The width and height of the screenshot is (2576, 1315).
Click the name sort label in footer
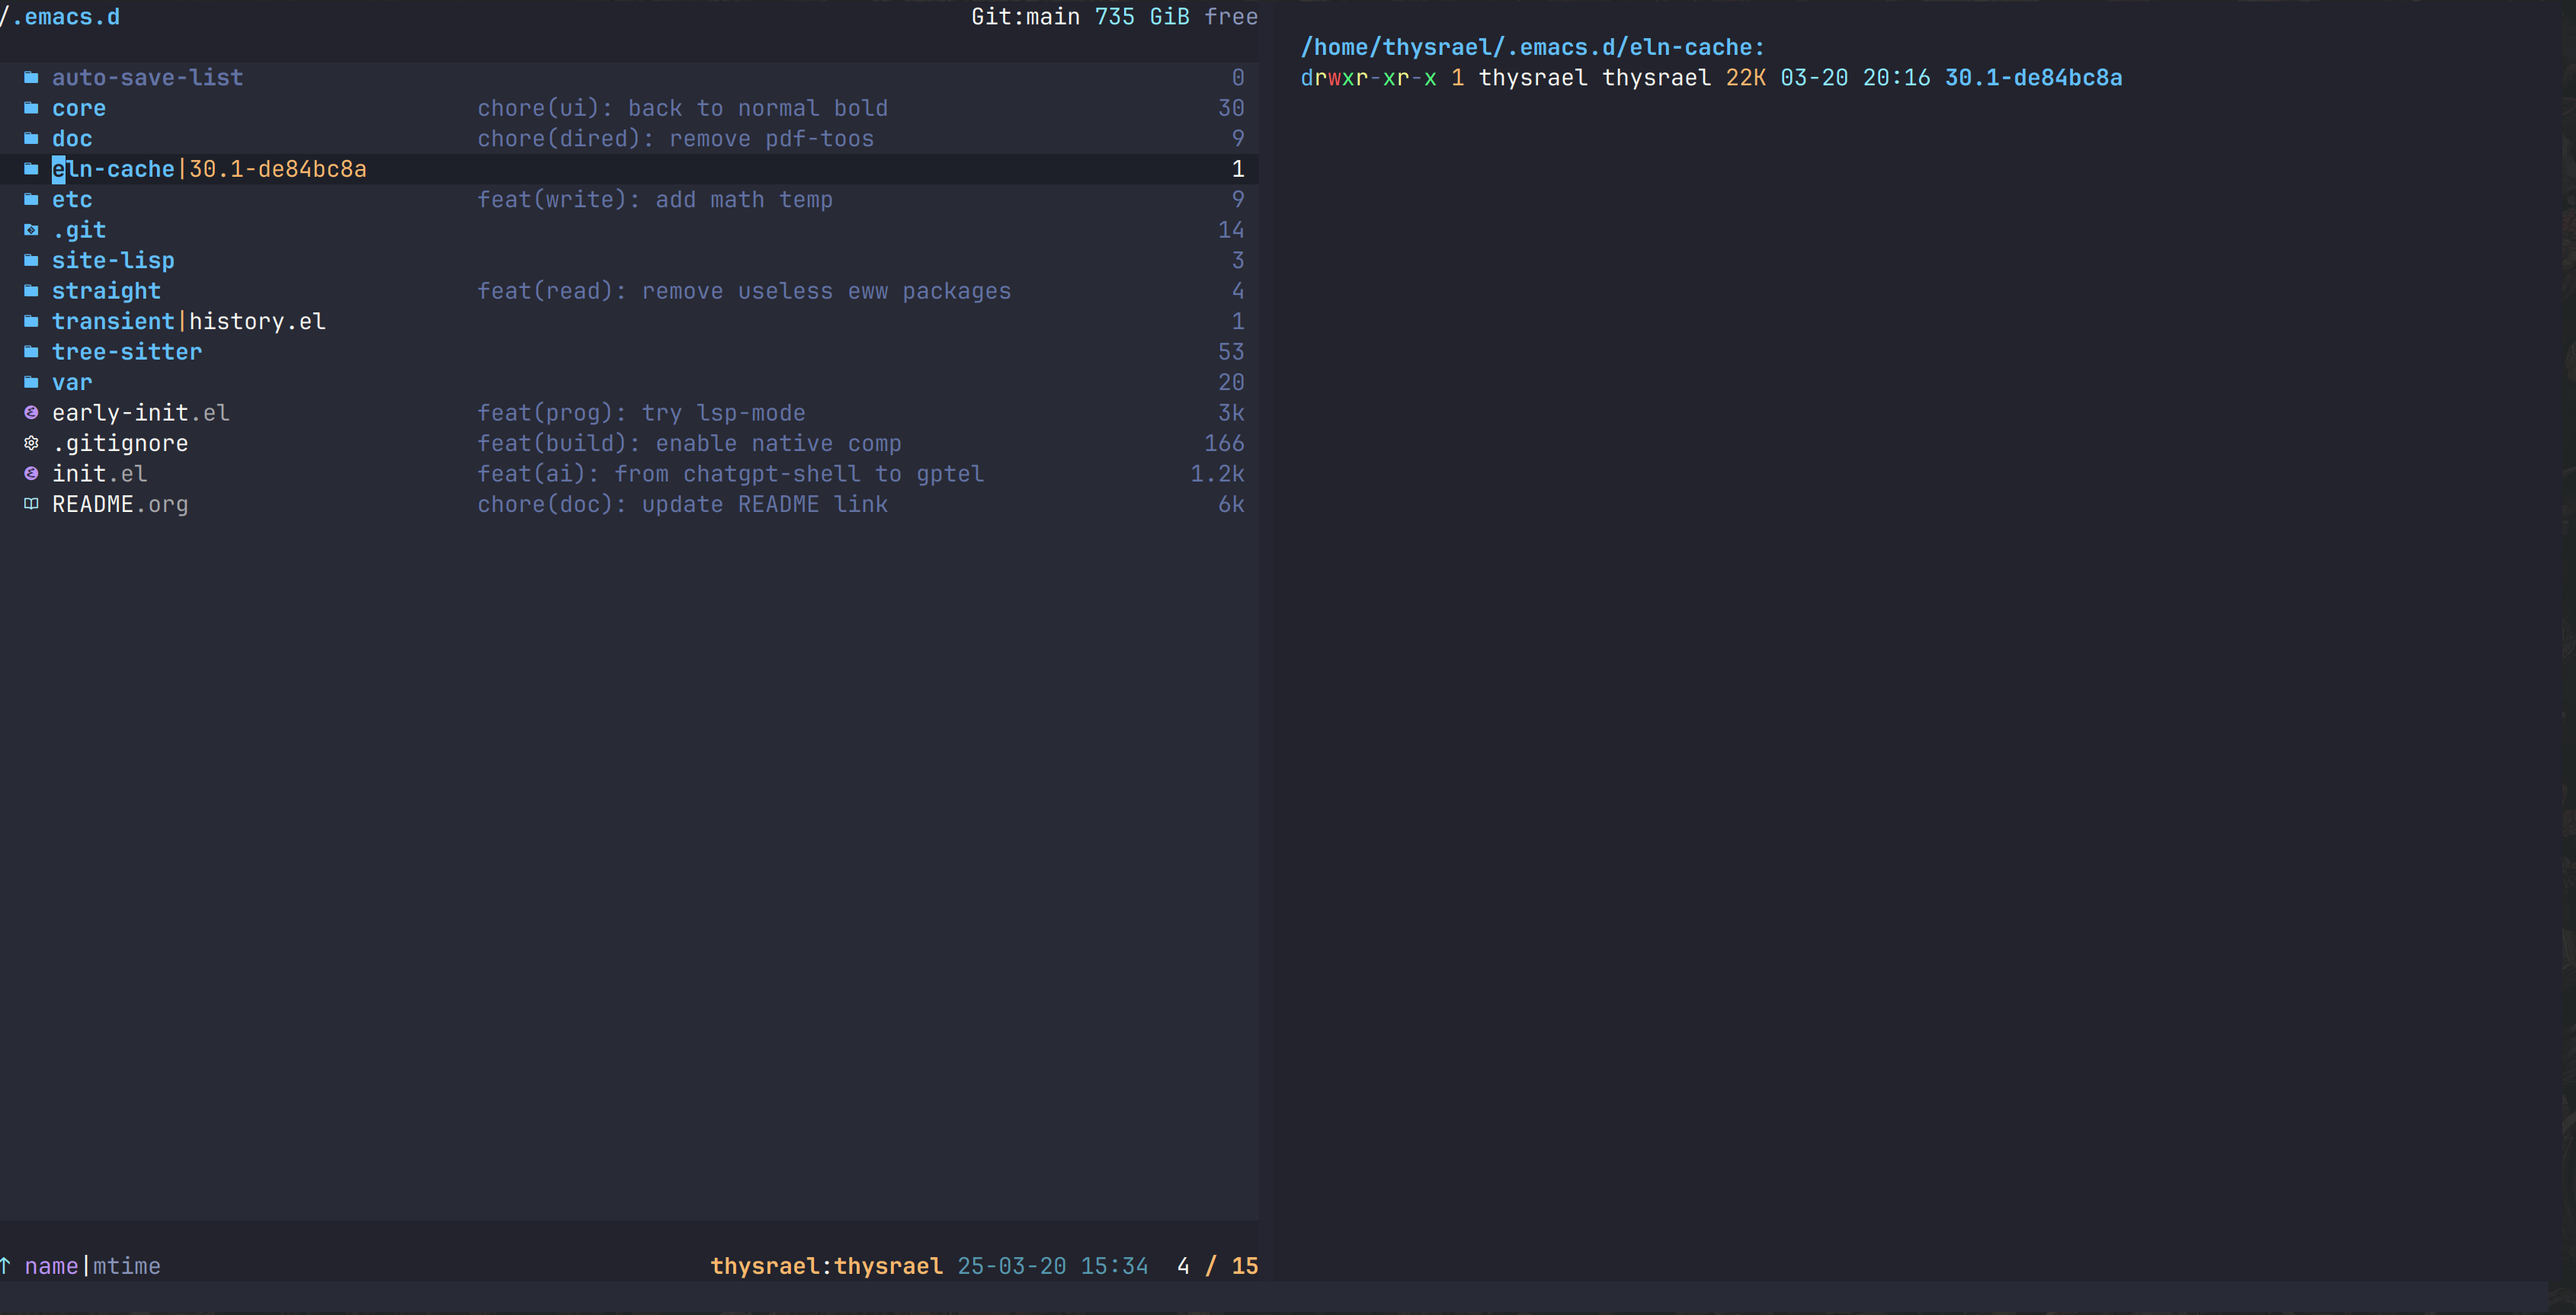pos(51,1266)
